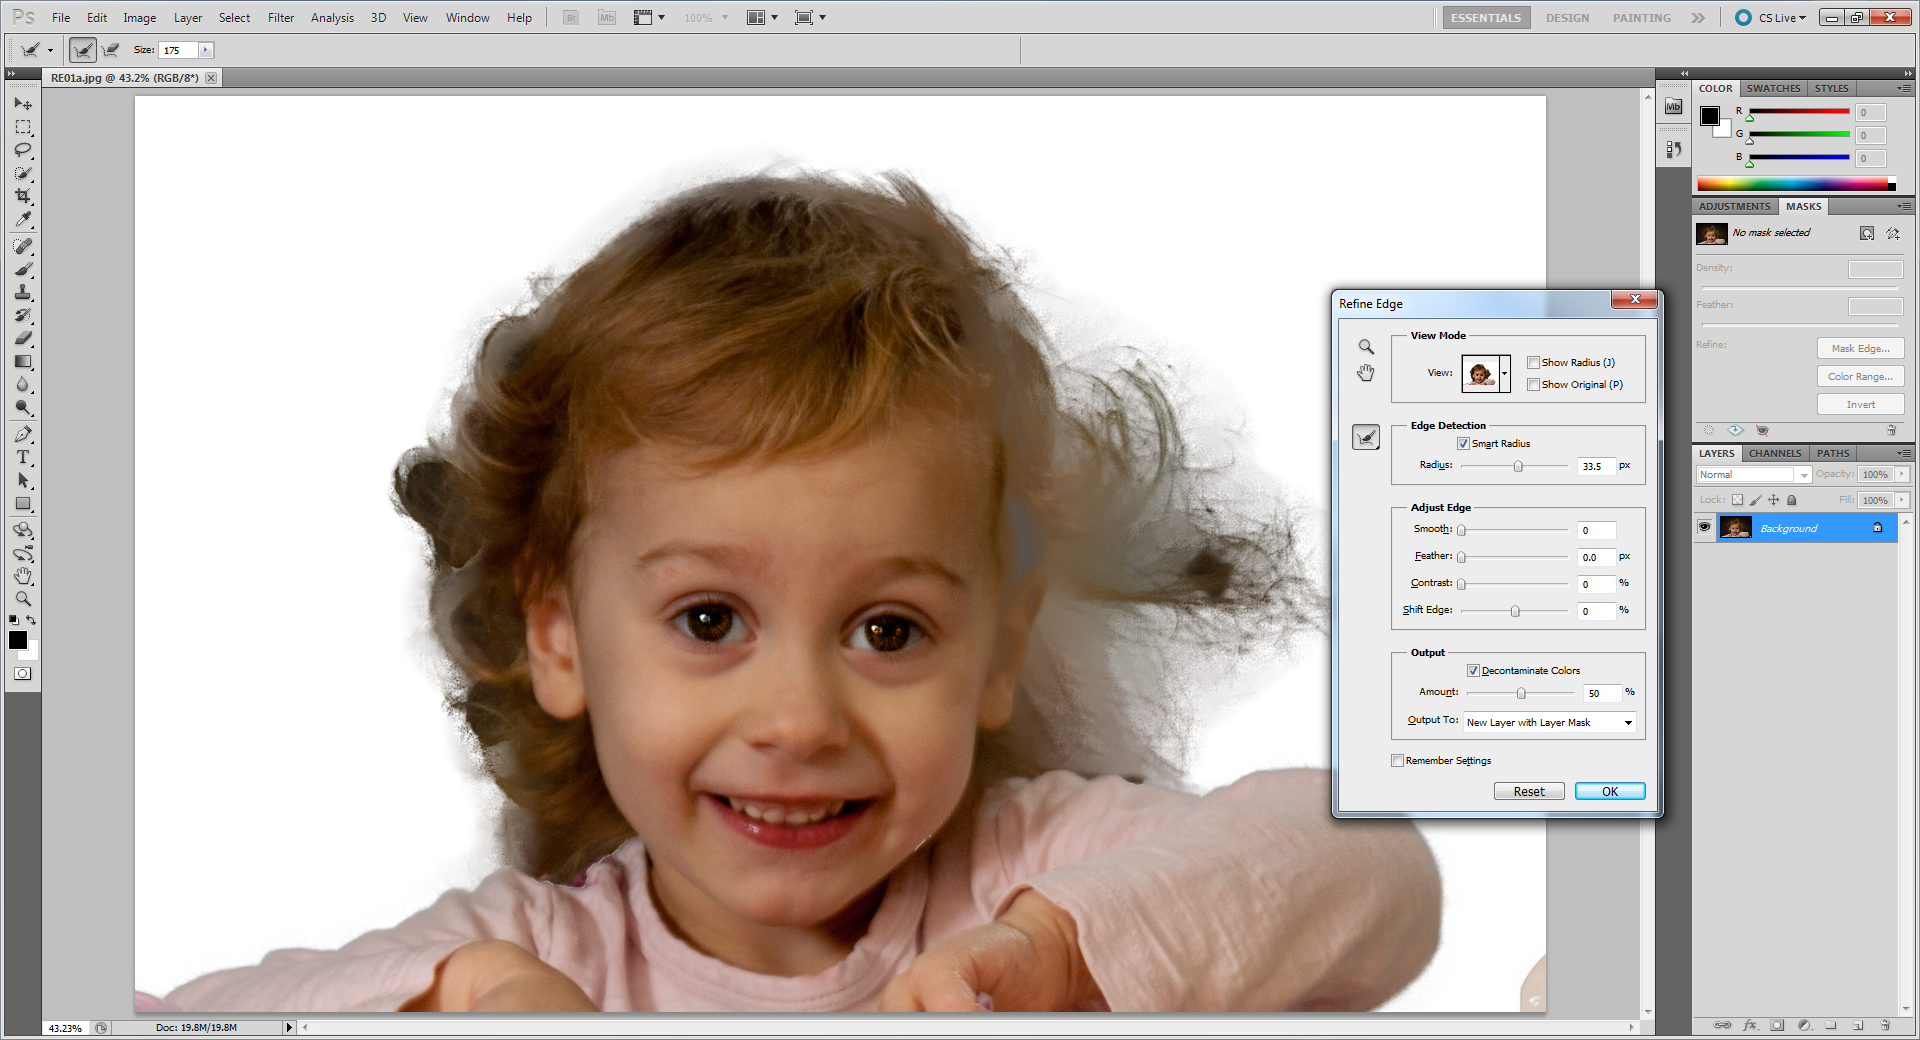Select the Rectangular Marquee tool
The image size is (1920, 1040).
coord(23,127)
